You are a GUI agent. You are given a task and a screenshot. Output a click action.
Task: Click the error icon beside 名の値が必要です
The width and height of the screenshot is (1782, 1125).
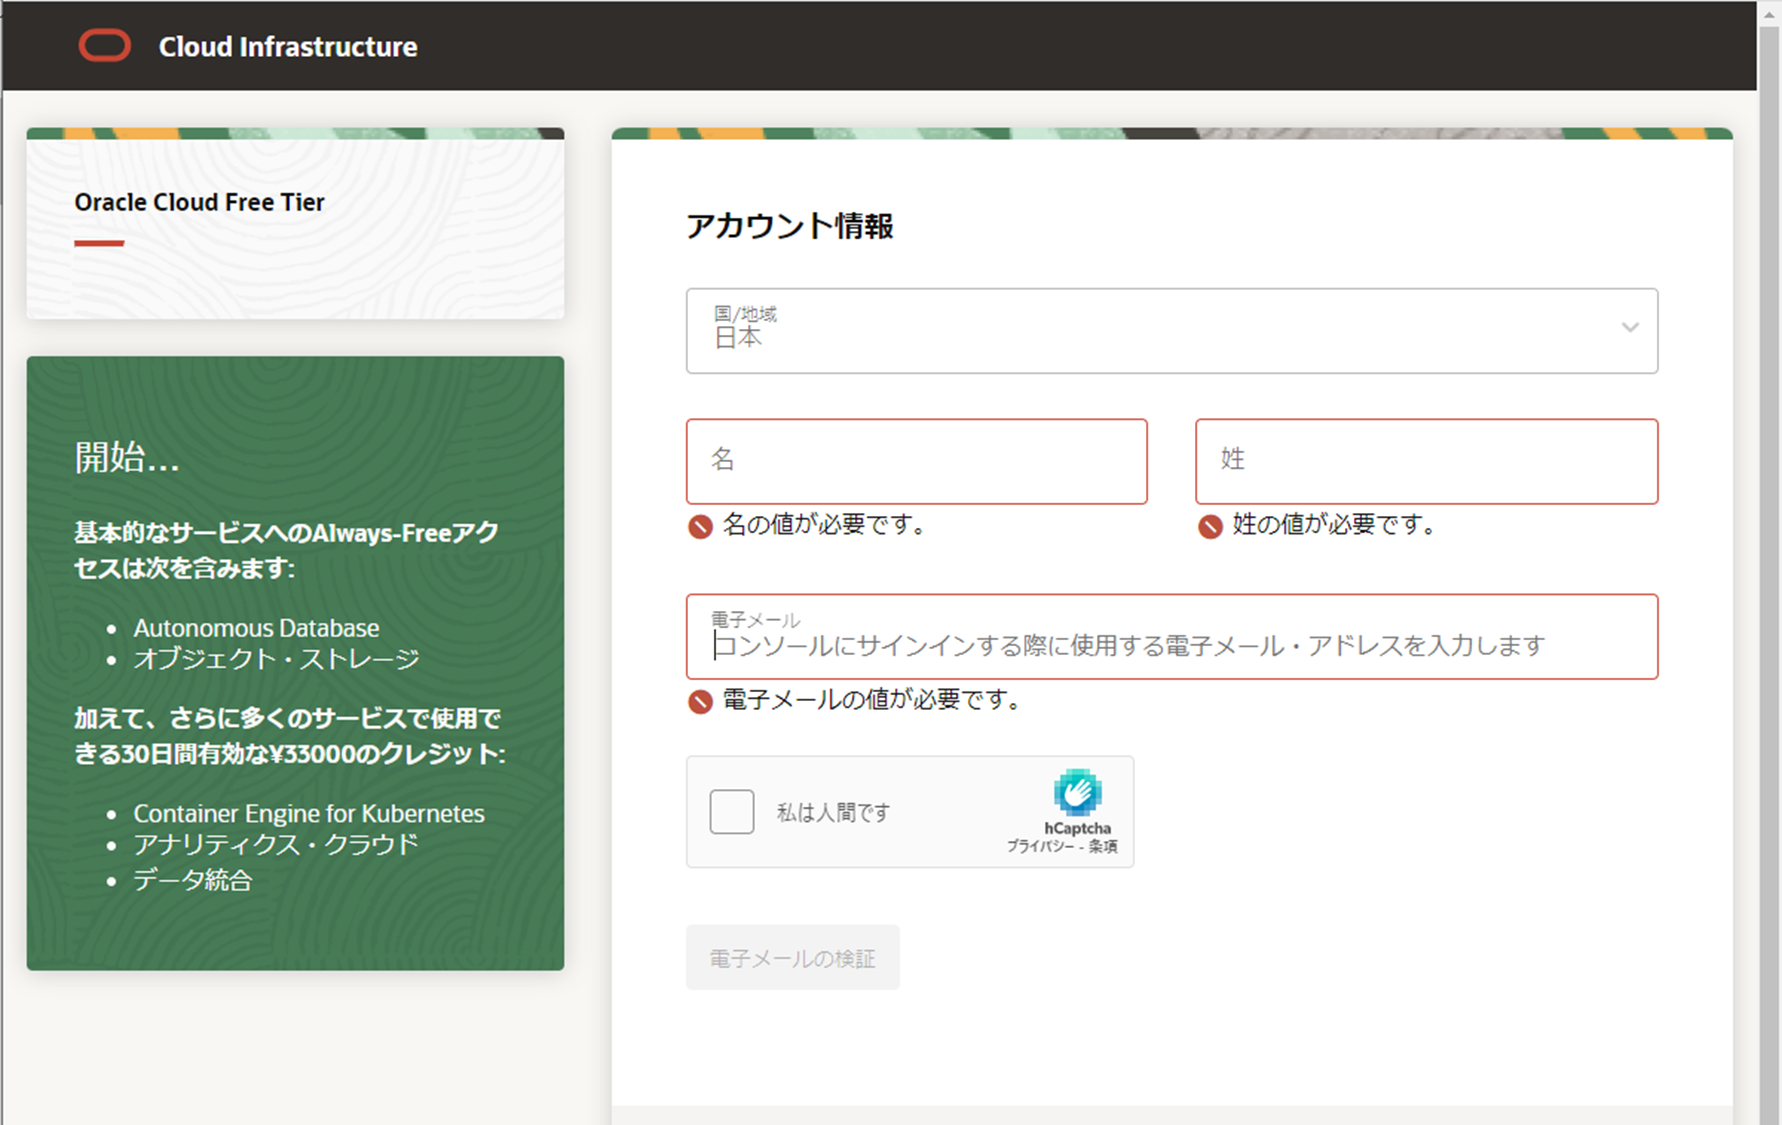pyautogui.click(x=700, y=526)
